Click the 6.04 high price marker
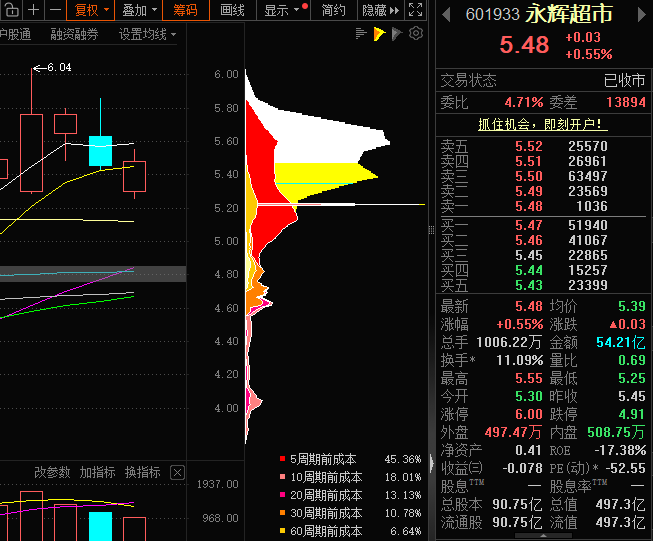The width and height of the screenshot is (653, 541). point(52,67)
